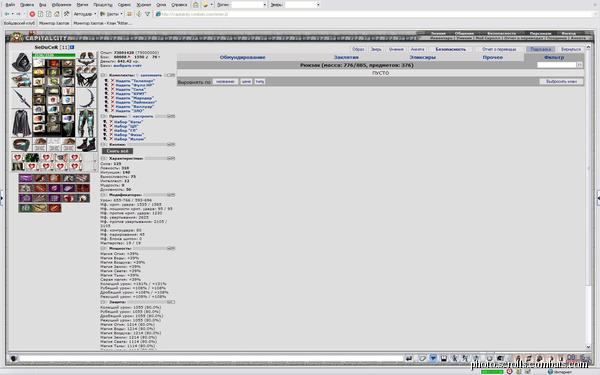Click the Вернуться link

click(571, 49)
